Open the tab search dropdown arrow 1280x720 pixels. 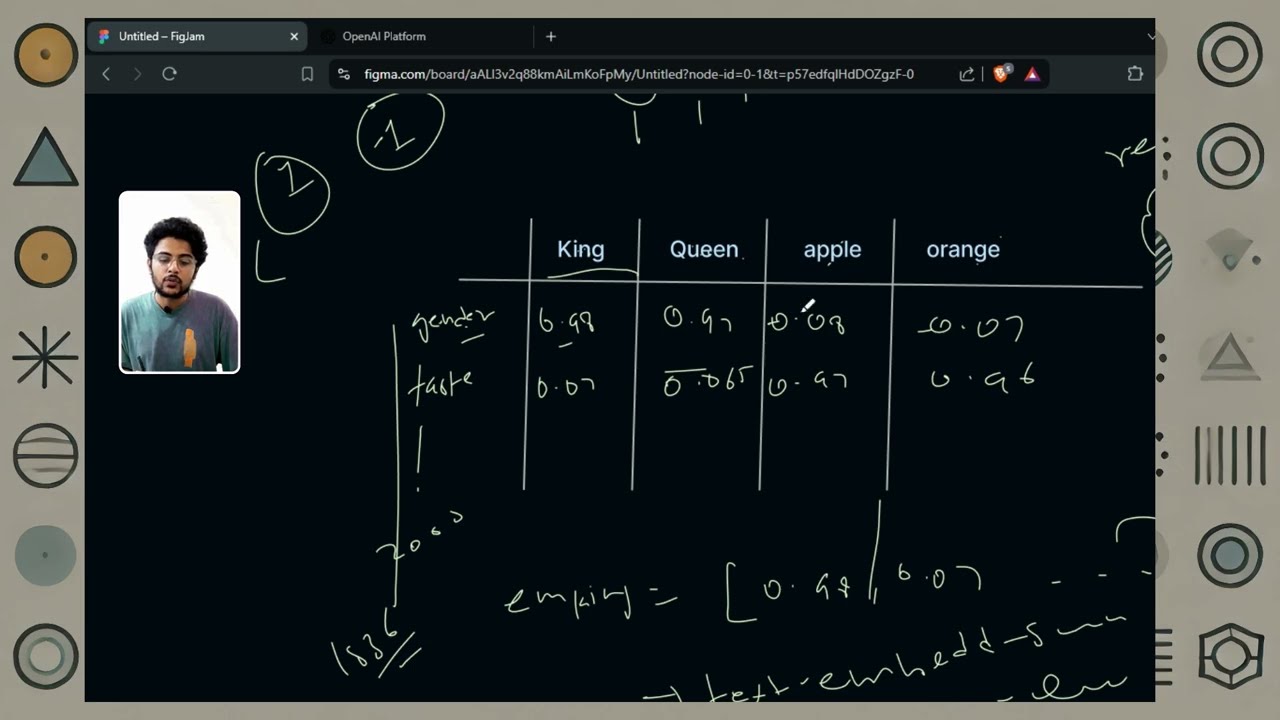coord(1150,36)
